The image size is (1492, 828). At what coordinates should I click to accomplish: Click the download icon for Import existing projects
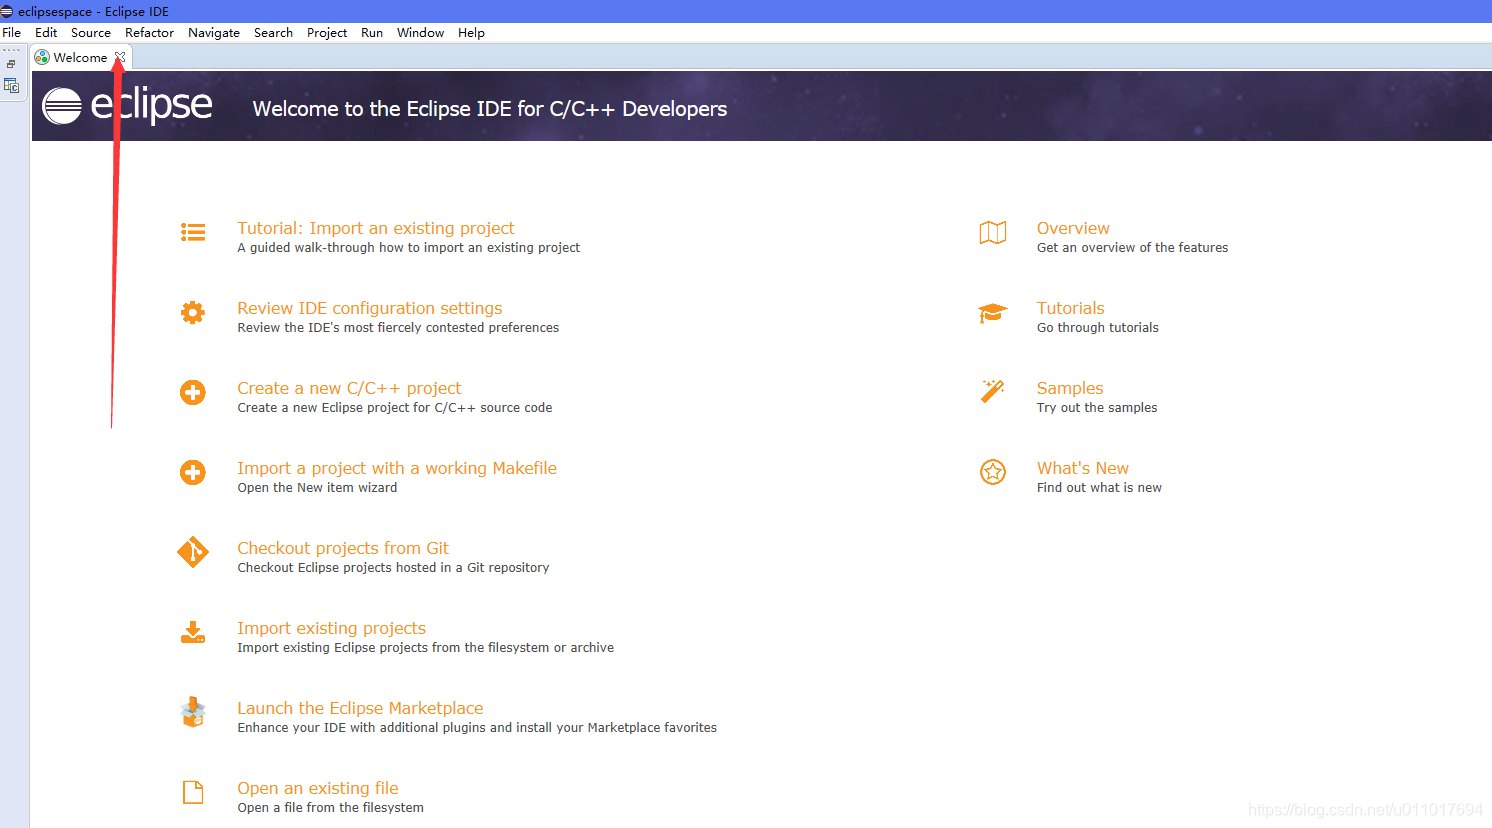tap(193, 632)
